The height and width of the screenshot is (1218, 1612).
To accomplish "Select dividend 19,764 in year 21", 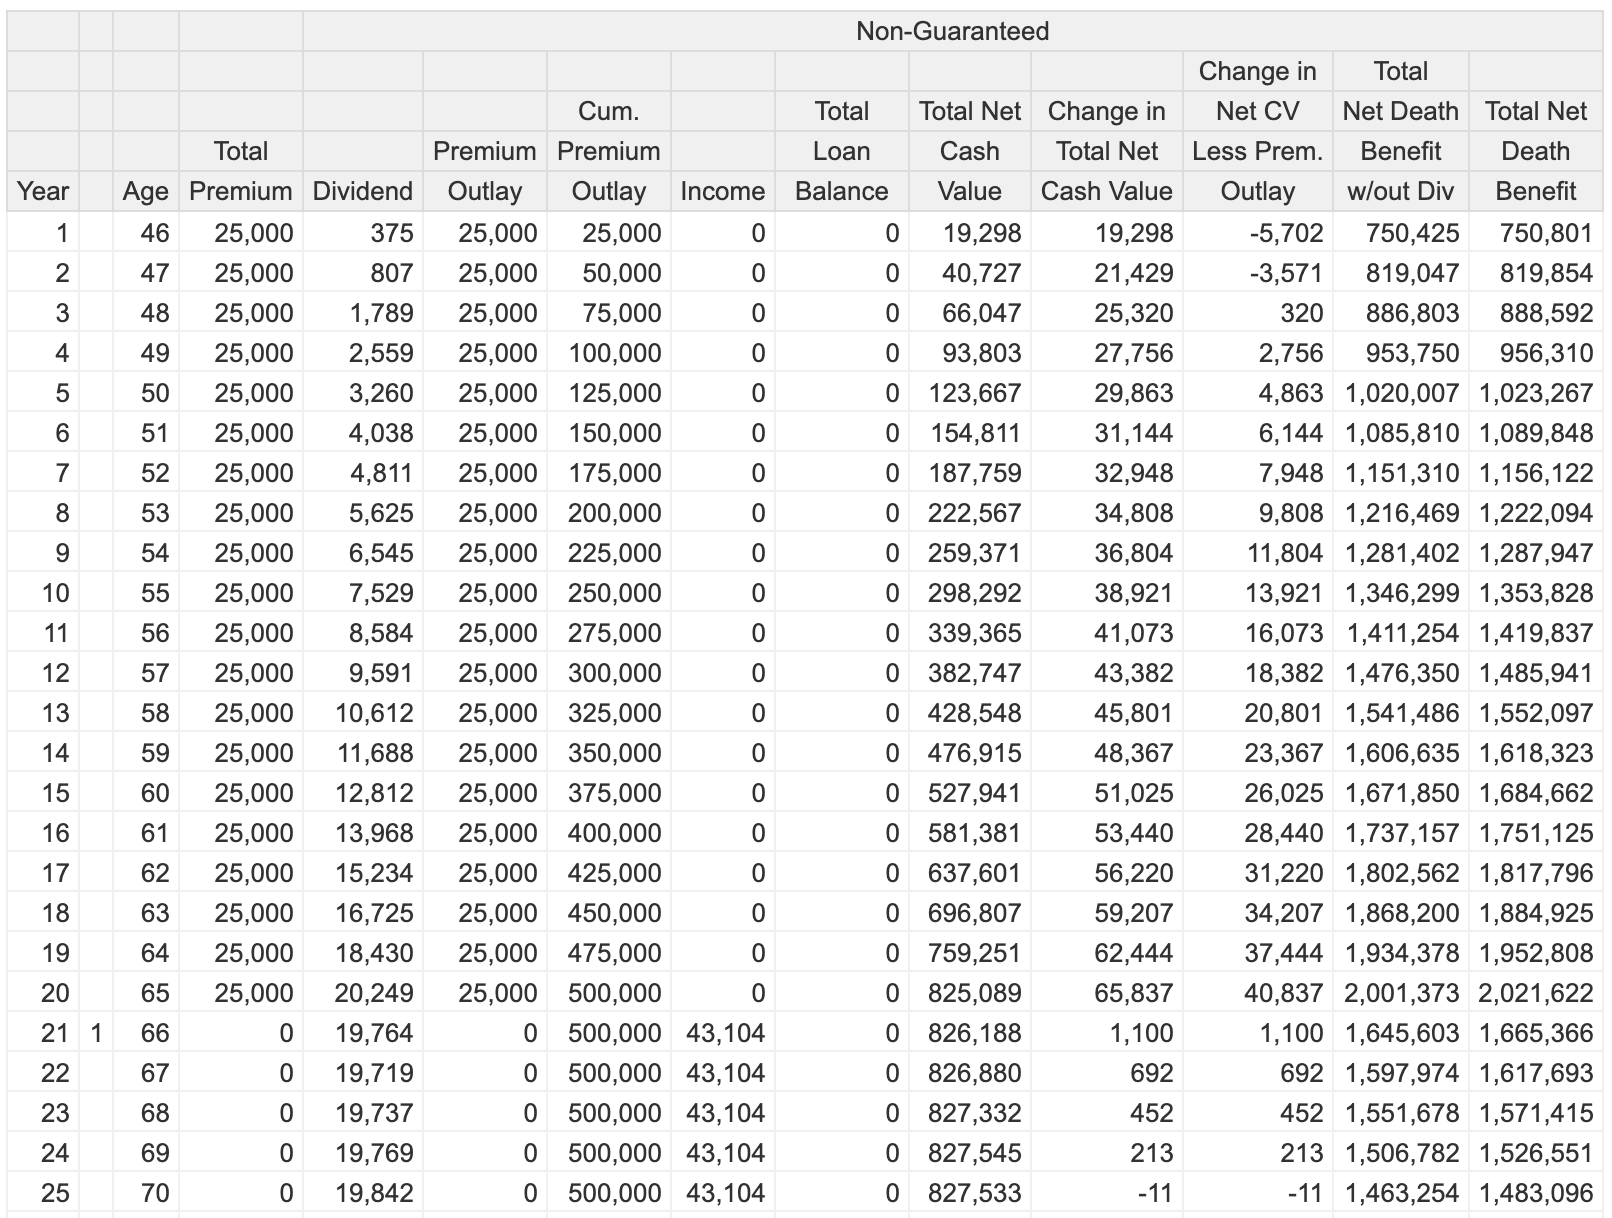I will tap(363, 1033).
